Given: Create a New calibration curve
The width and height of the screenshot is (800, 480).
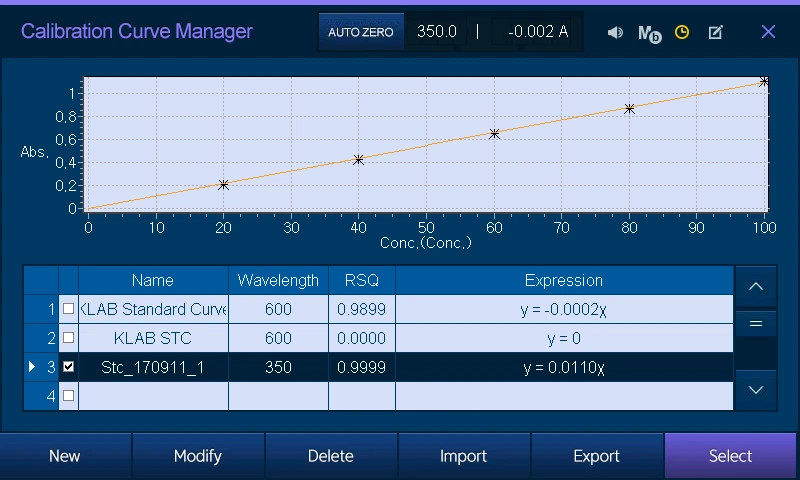Looking at the screenshot, I should tap(65, 456).
